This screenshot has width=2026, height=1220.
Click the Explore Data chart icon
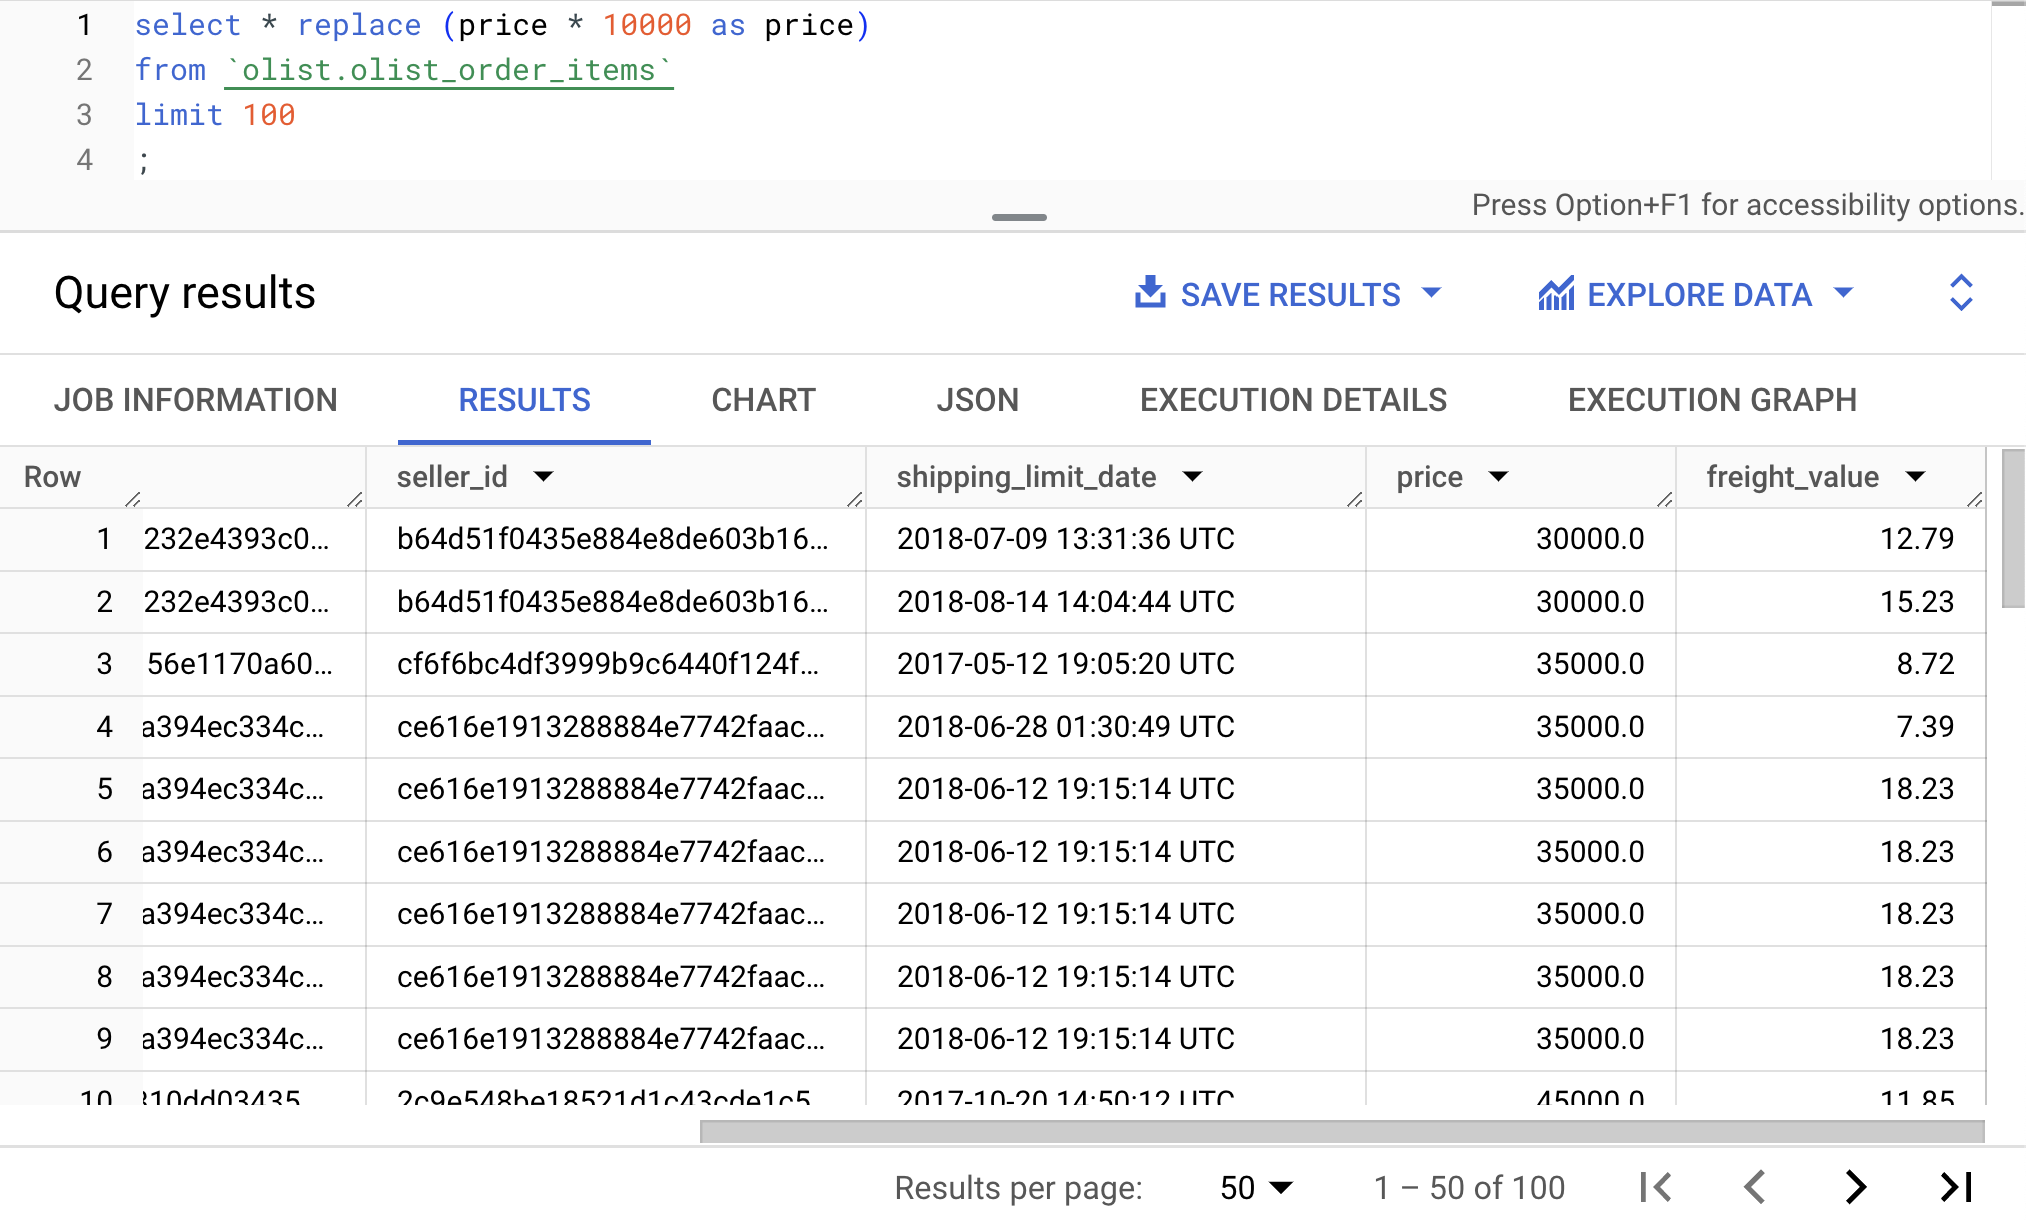pos(1556,294)
